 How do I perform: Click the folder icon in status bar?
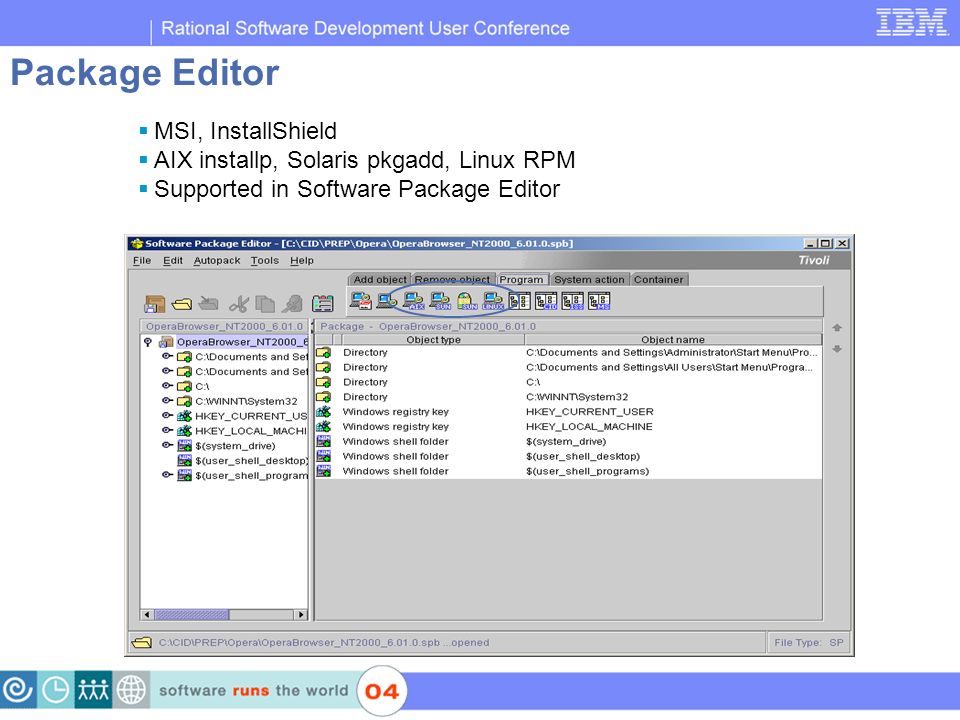[141, 642]
